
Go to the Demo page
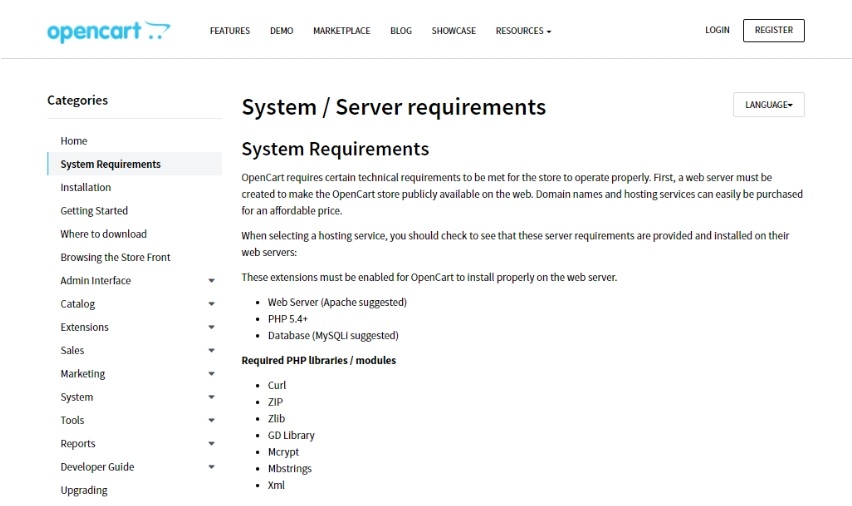[281, 31]
